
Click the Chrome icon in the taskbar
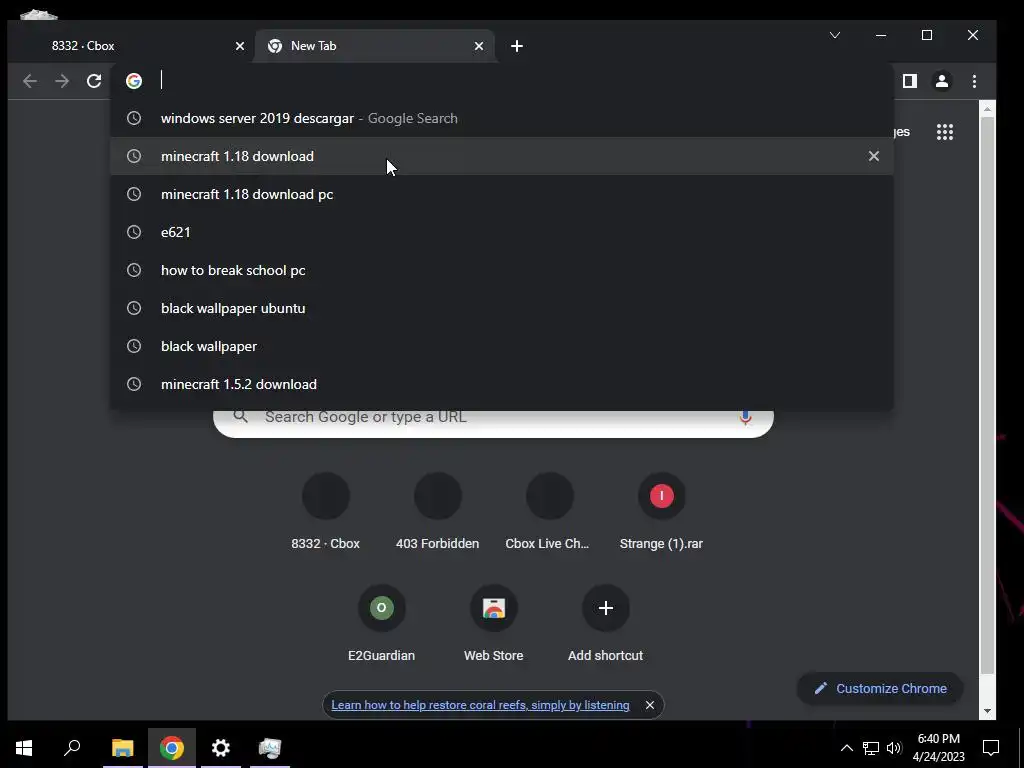click(x=172, y=748)
